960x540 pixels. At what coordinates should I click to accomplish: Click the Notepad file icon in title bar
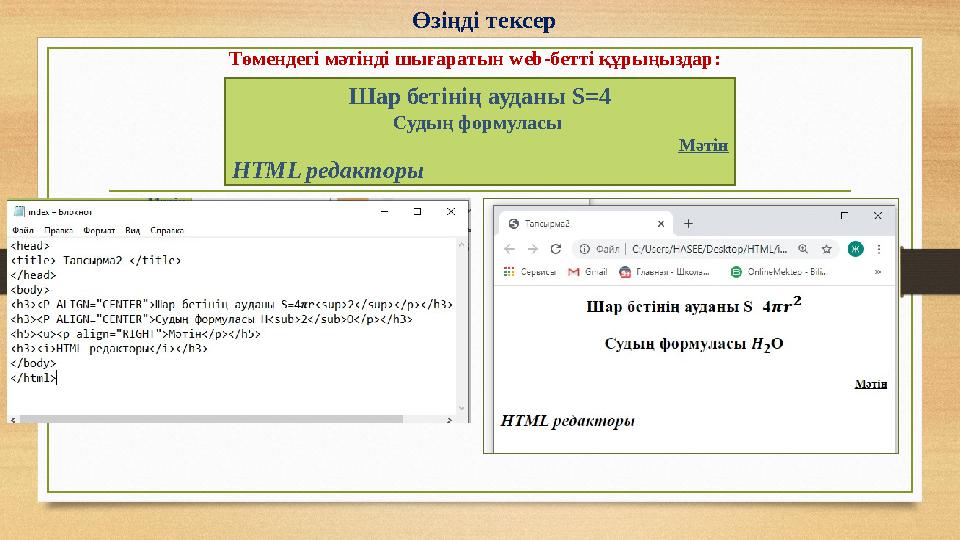click(x=19, y=211)
